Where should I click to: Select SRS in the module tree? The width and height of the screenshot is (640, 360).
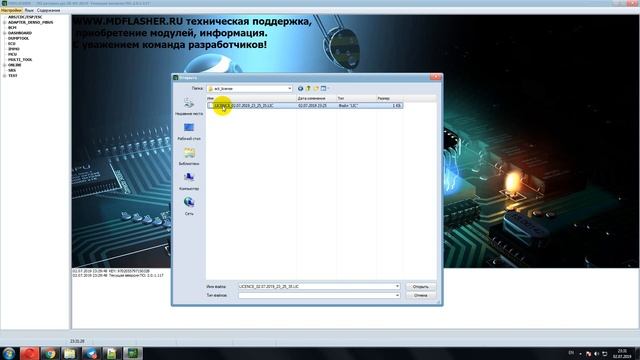point(12,70)
